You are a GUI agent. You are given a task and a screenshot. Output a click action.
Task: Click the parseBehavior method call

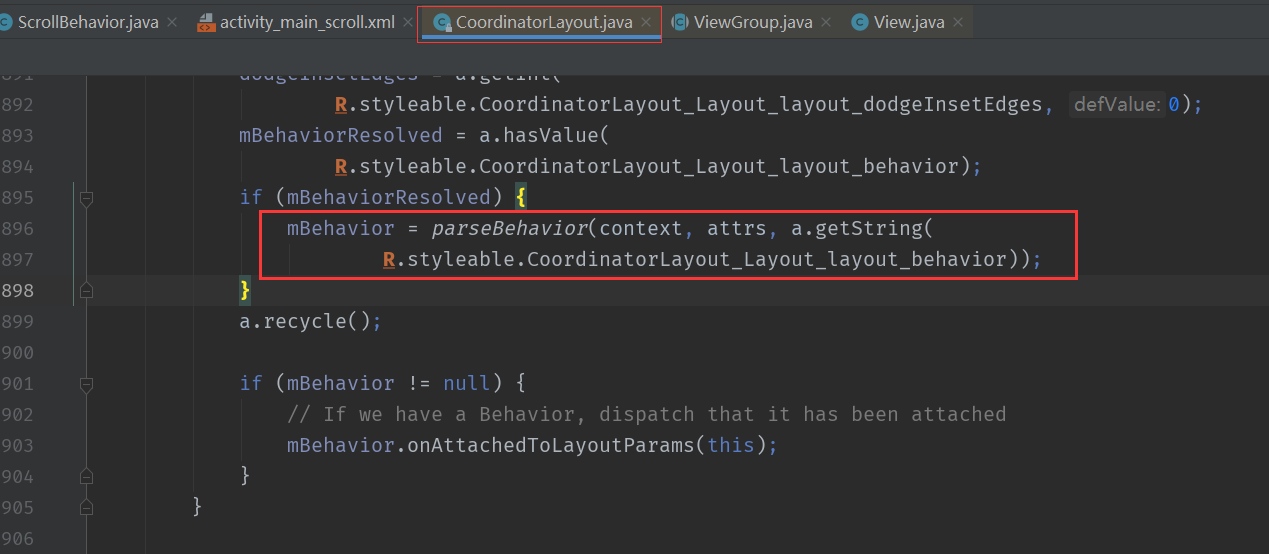pyautogui.click(x=509, y=229)
